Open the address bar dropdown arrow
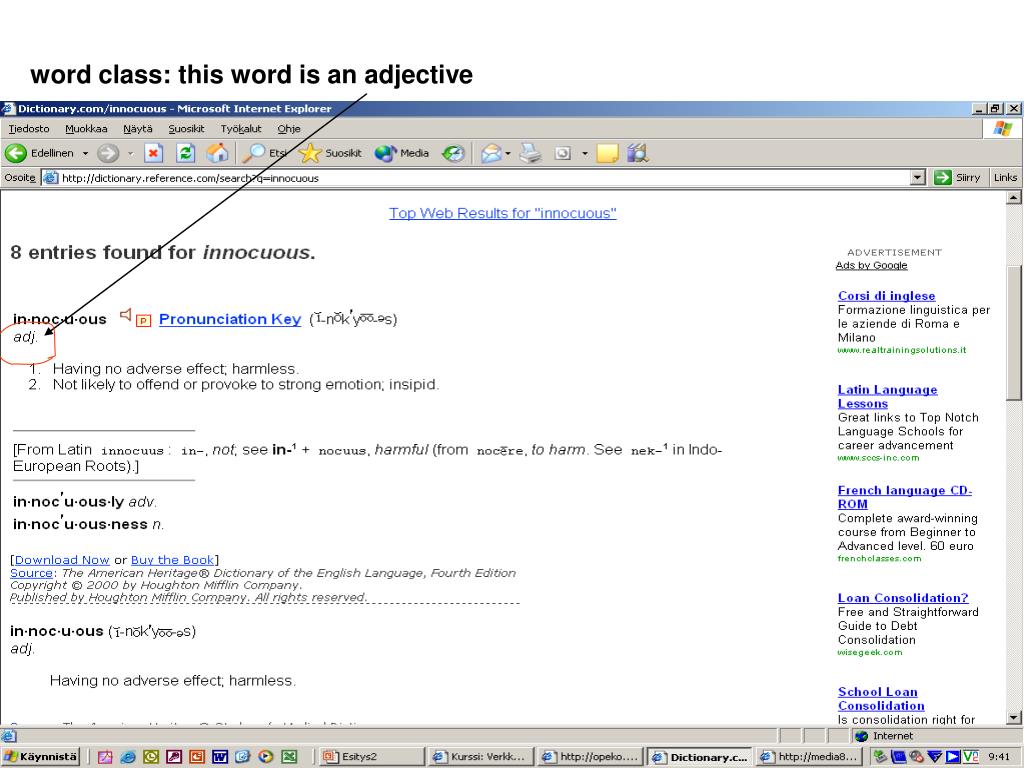The width and height of the screenshot is (1024, 768). pyautogui.click(x=918, y=177)
